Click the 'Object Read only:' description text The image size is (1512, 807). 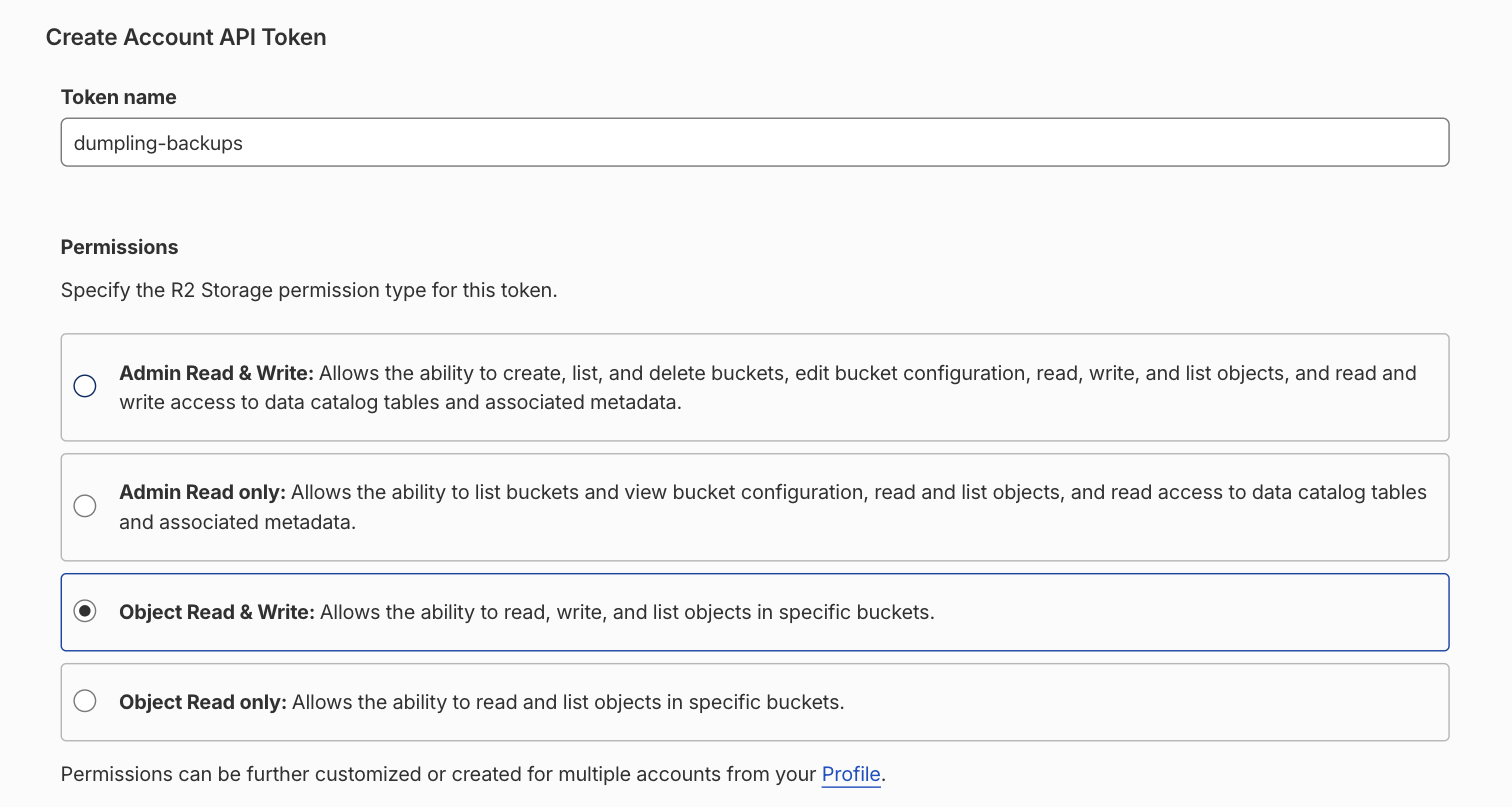pyautogui.click(x=482, y=702)
